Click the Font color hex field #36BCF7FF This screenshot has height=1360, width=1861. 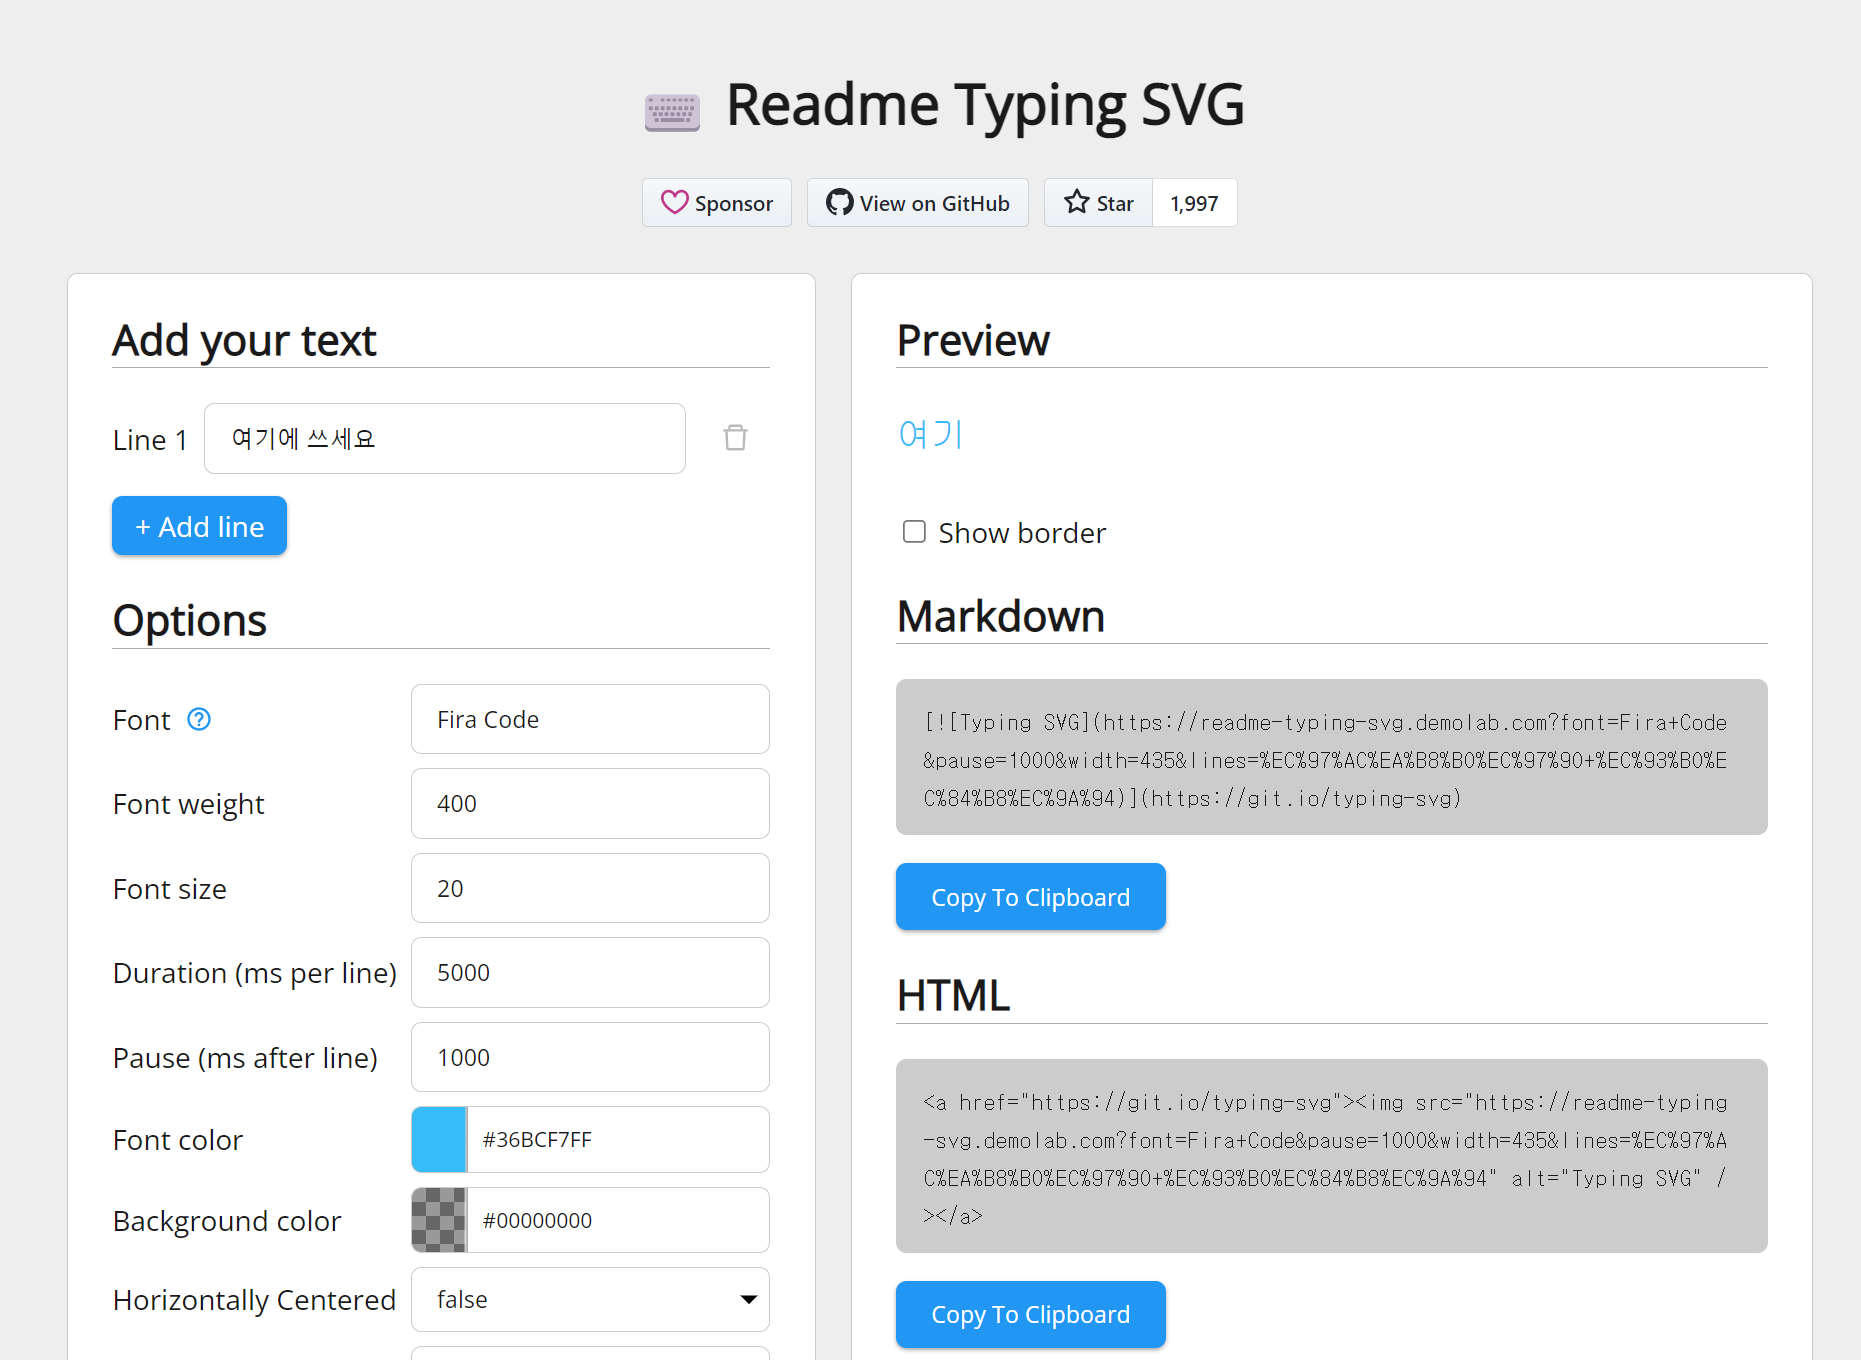(618, 1139)
